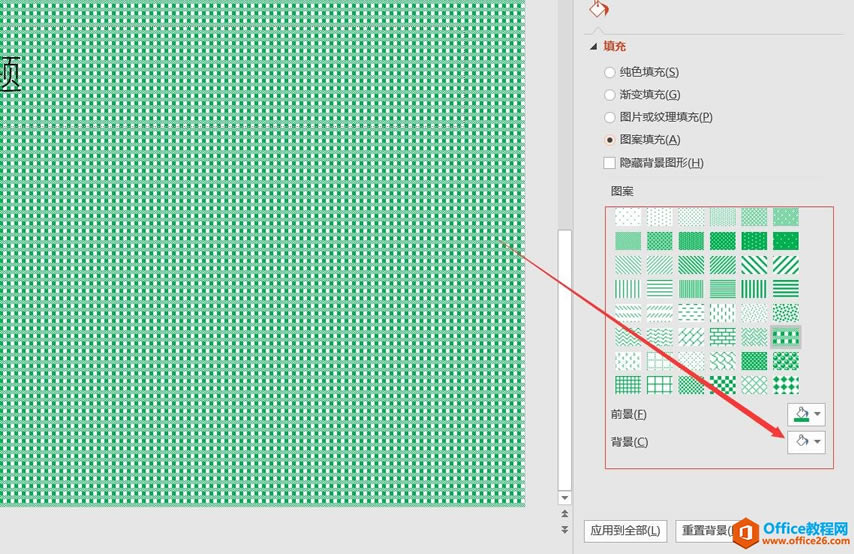854x554 pixels.
Task: Select large confetti pattern
Action: coord(786,313)
